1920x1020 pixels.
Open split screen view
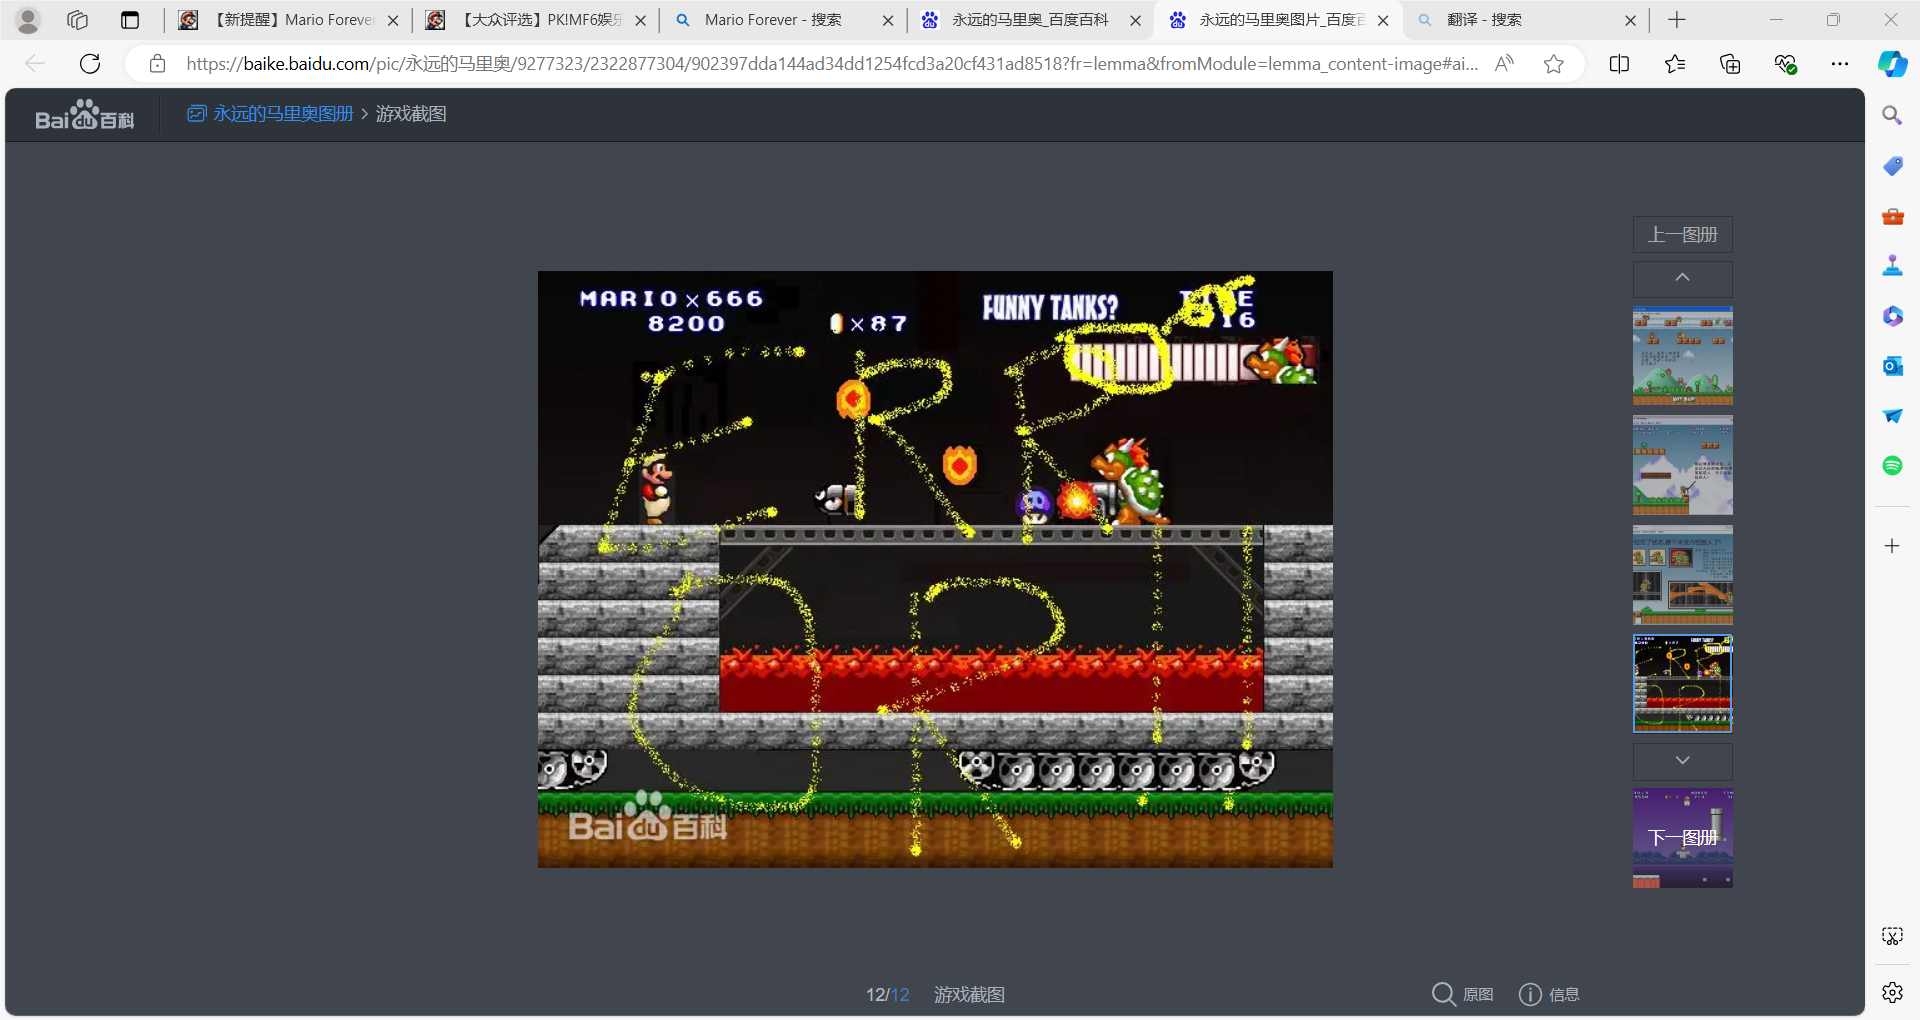coord(1619,64)
